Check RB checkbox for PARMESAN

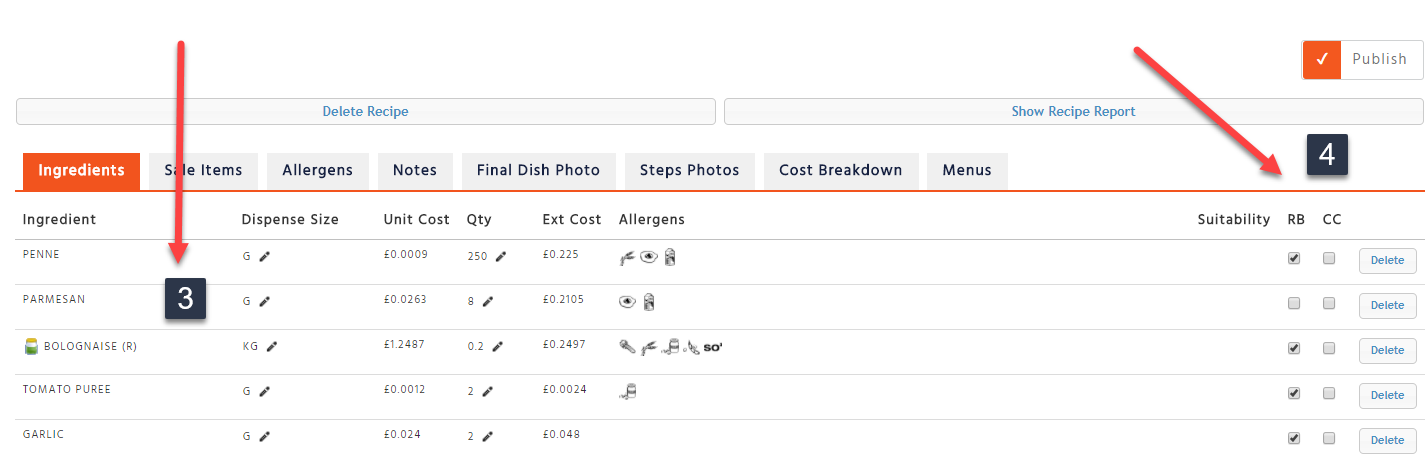pos(1294,303)
